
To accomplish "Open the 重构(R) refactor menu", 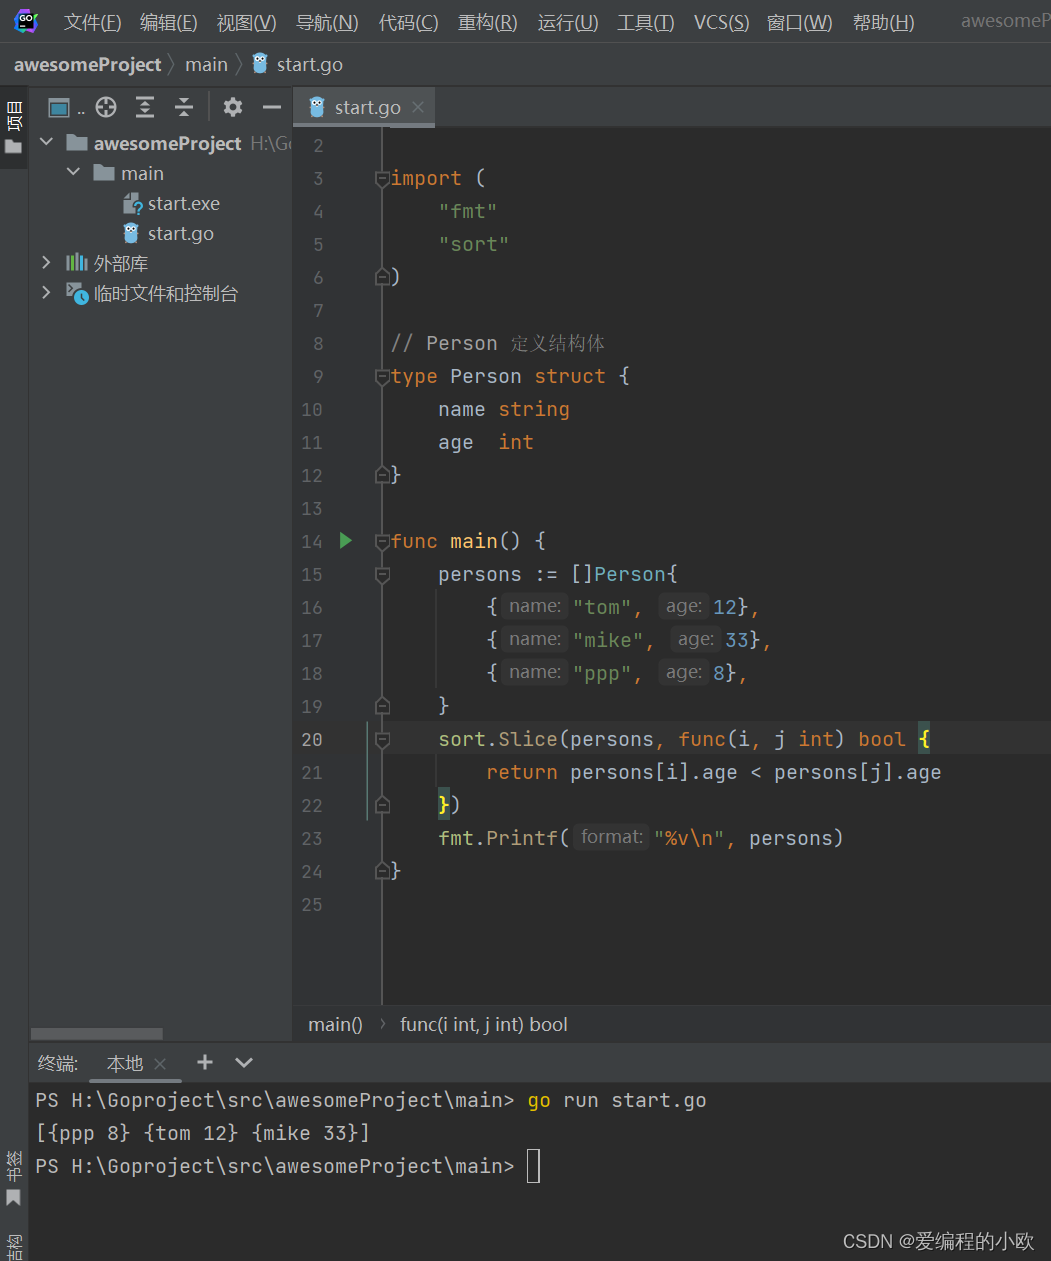I will (x=486, y=21).
